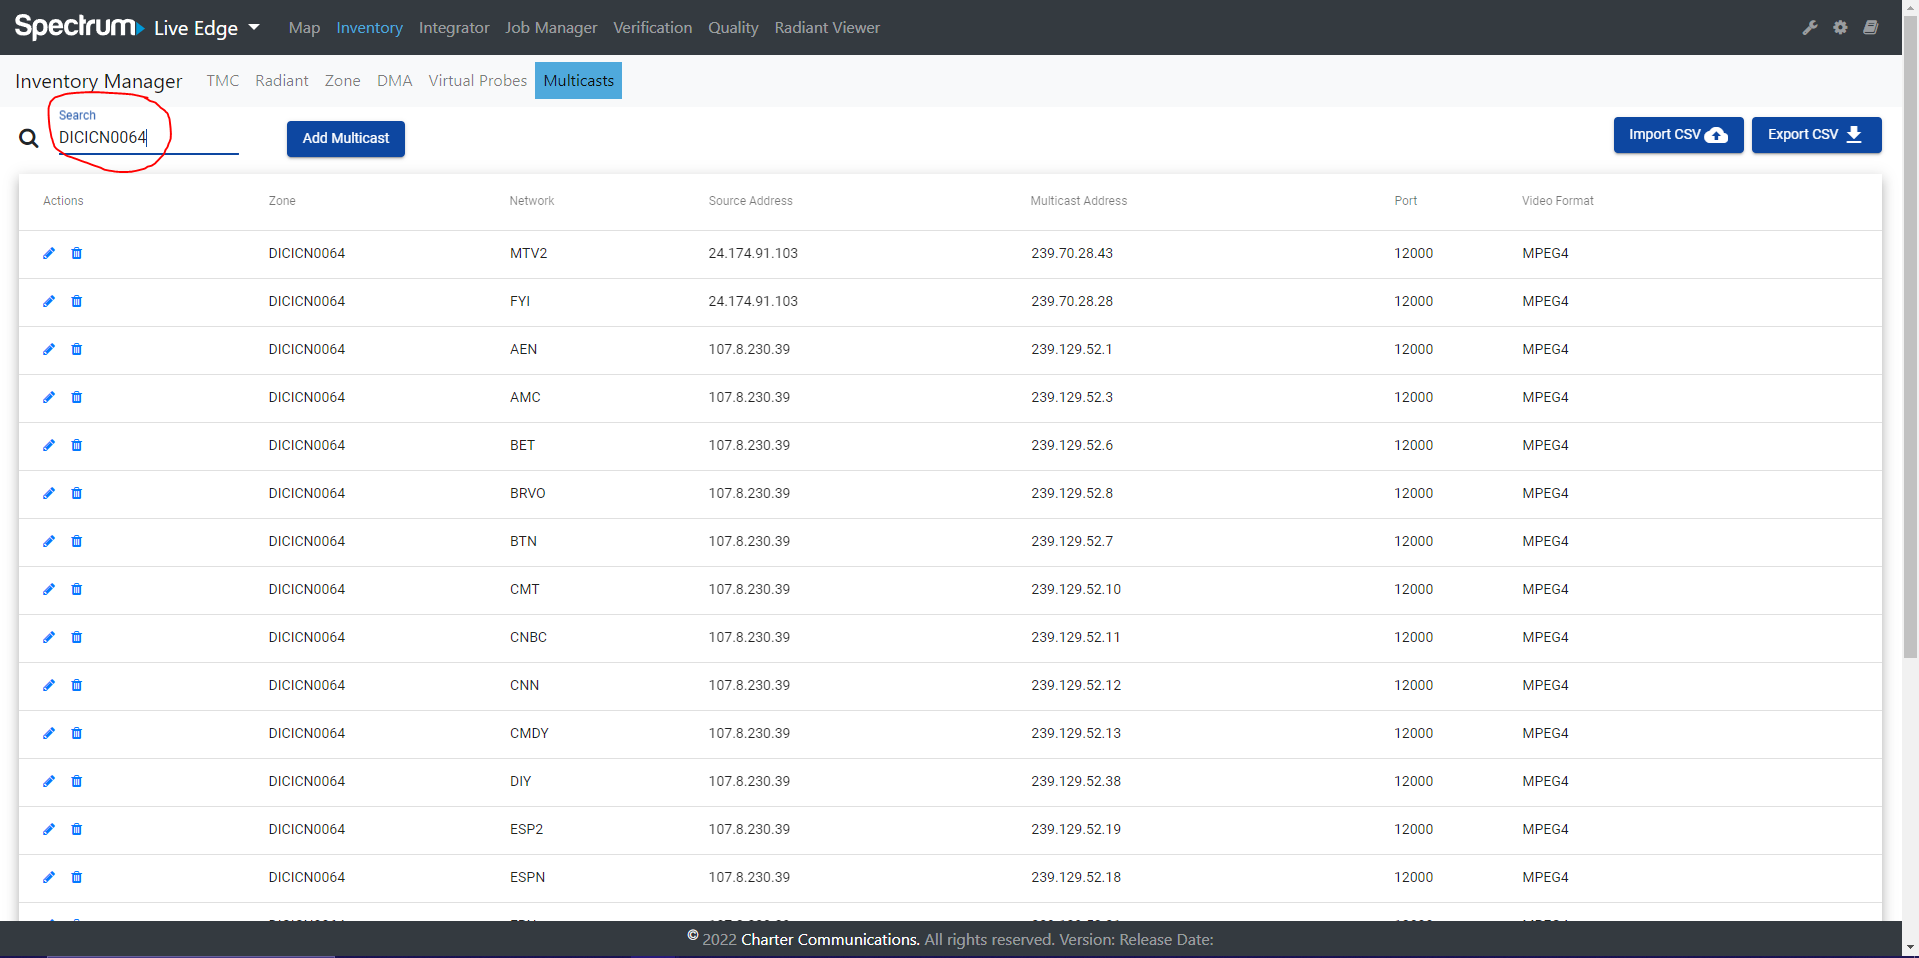This screenshot has width=1919, height=958.
Task: Open the gear settings icon
Action: tap(1840, 27)
